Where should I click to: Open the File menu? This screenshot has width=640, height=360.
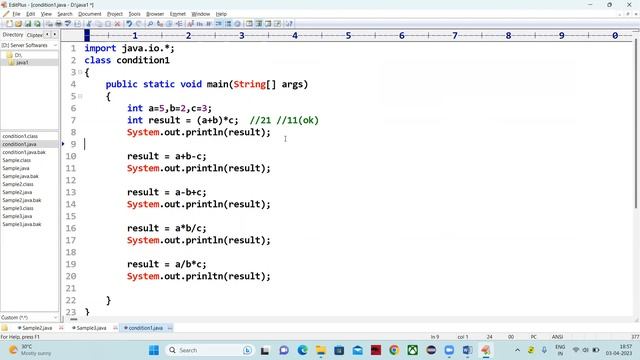point(16,14)
